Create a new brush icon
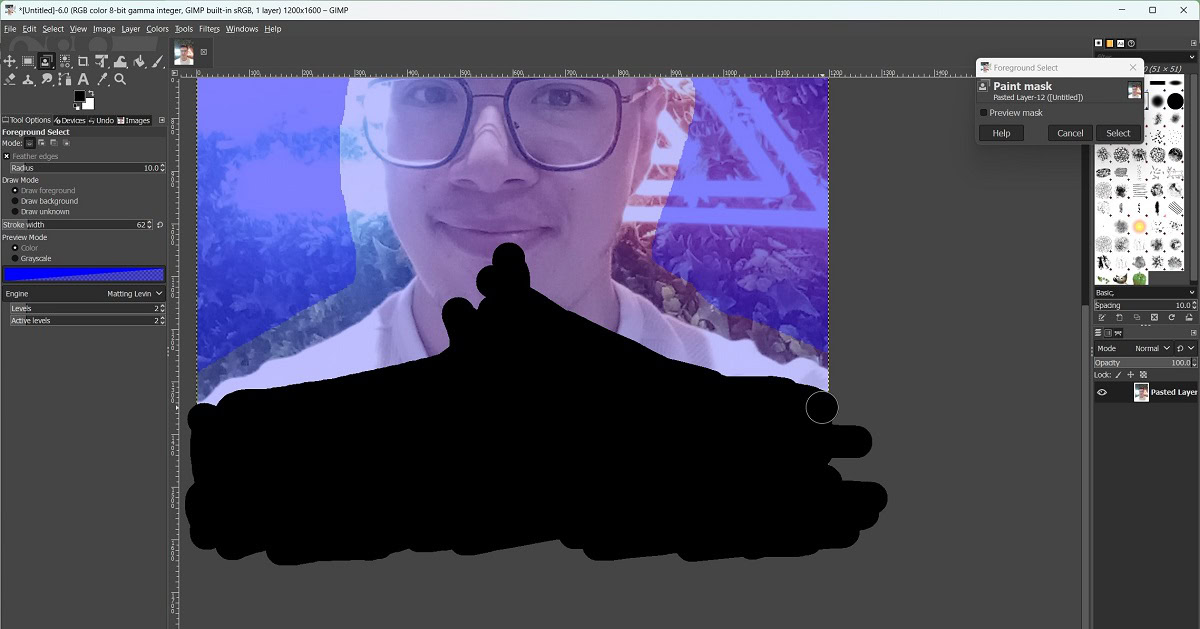 pos(1119,317)
